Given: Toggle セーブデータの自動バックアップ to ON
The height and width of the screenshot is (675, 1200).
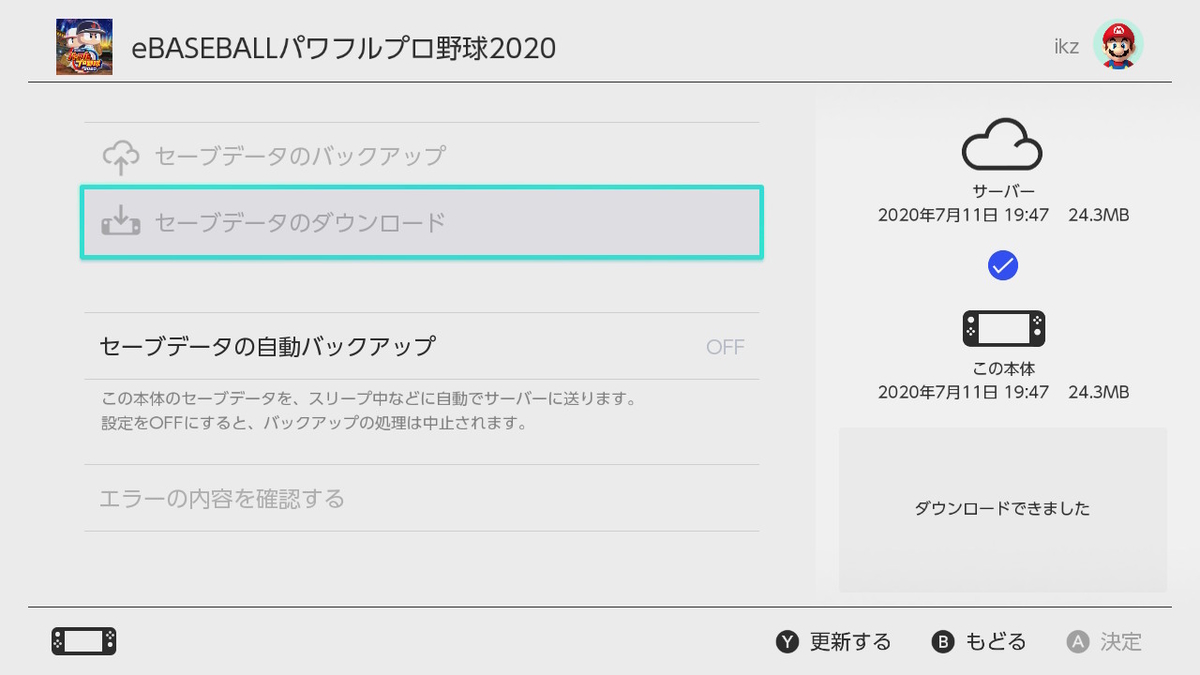Looking at the screenshot, I should tap(420, 346).
